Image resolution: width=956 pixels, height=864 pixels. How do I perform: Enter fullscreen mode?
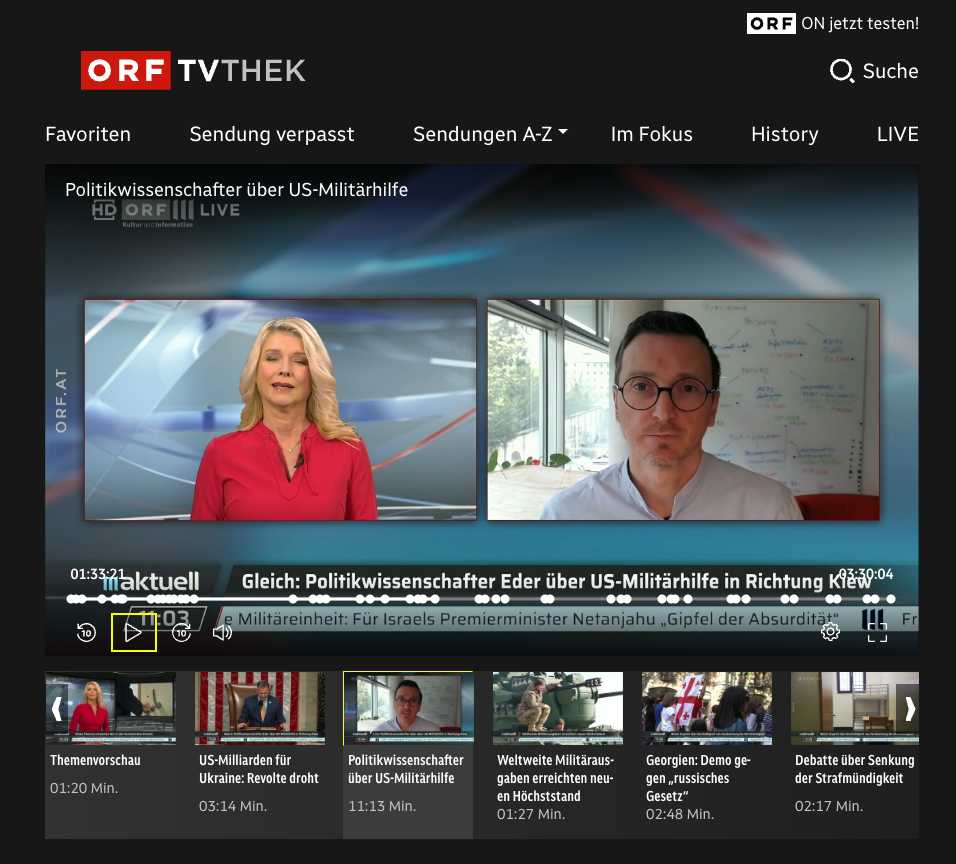coord(877,632)
